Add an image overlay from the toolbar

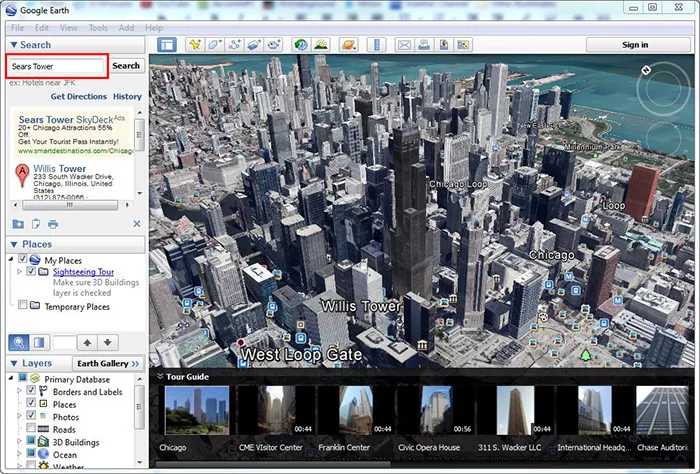(x=254, y=45)
